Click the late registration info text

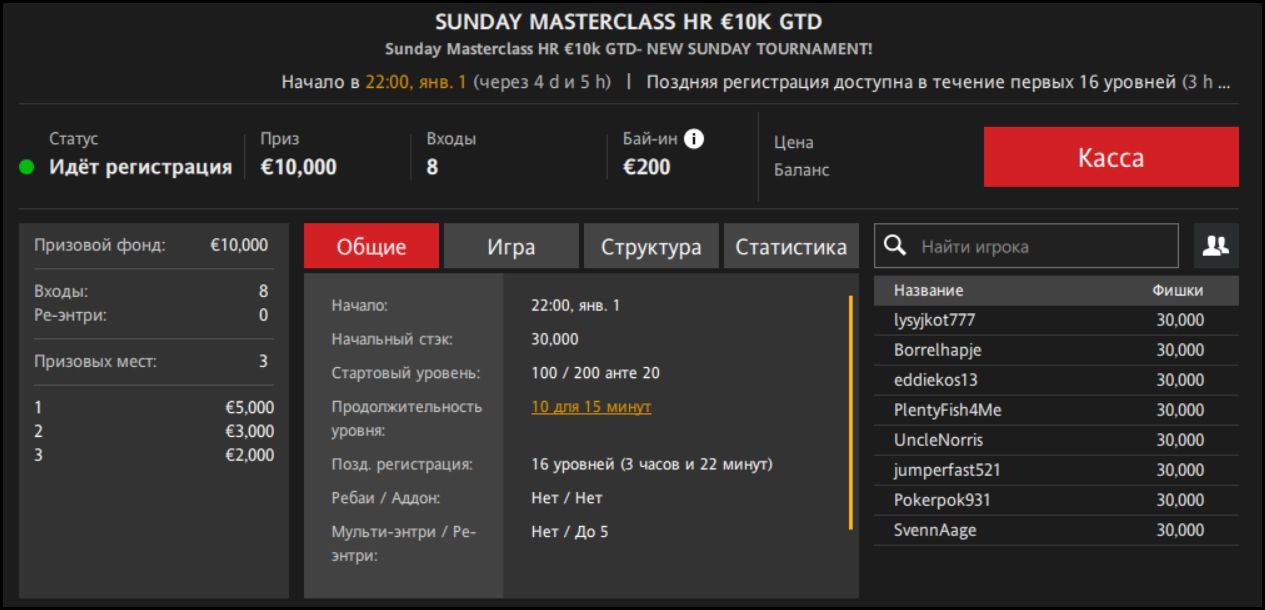937,82
